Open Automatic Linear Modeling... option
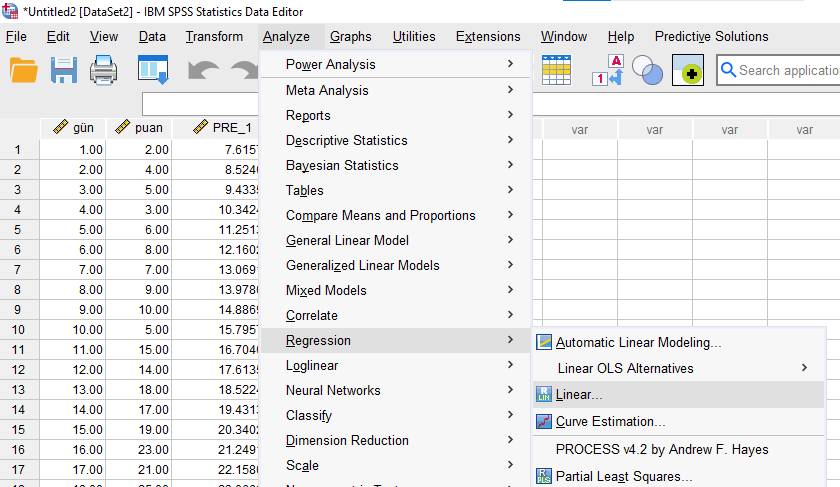 pos(638,342)
